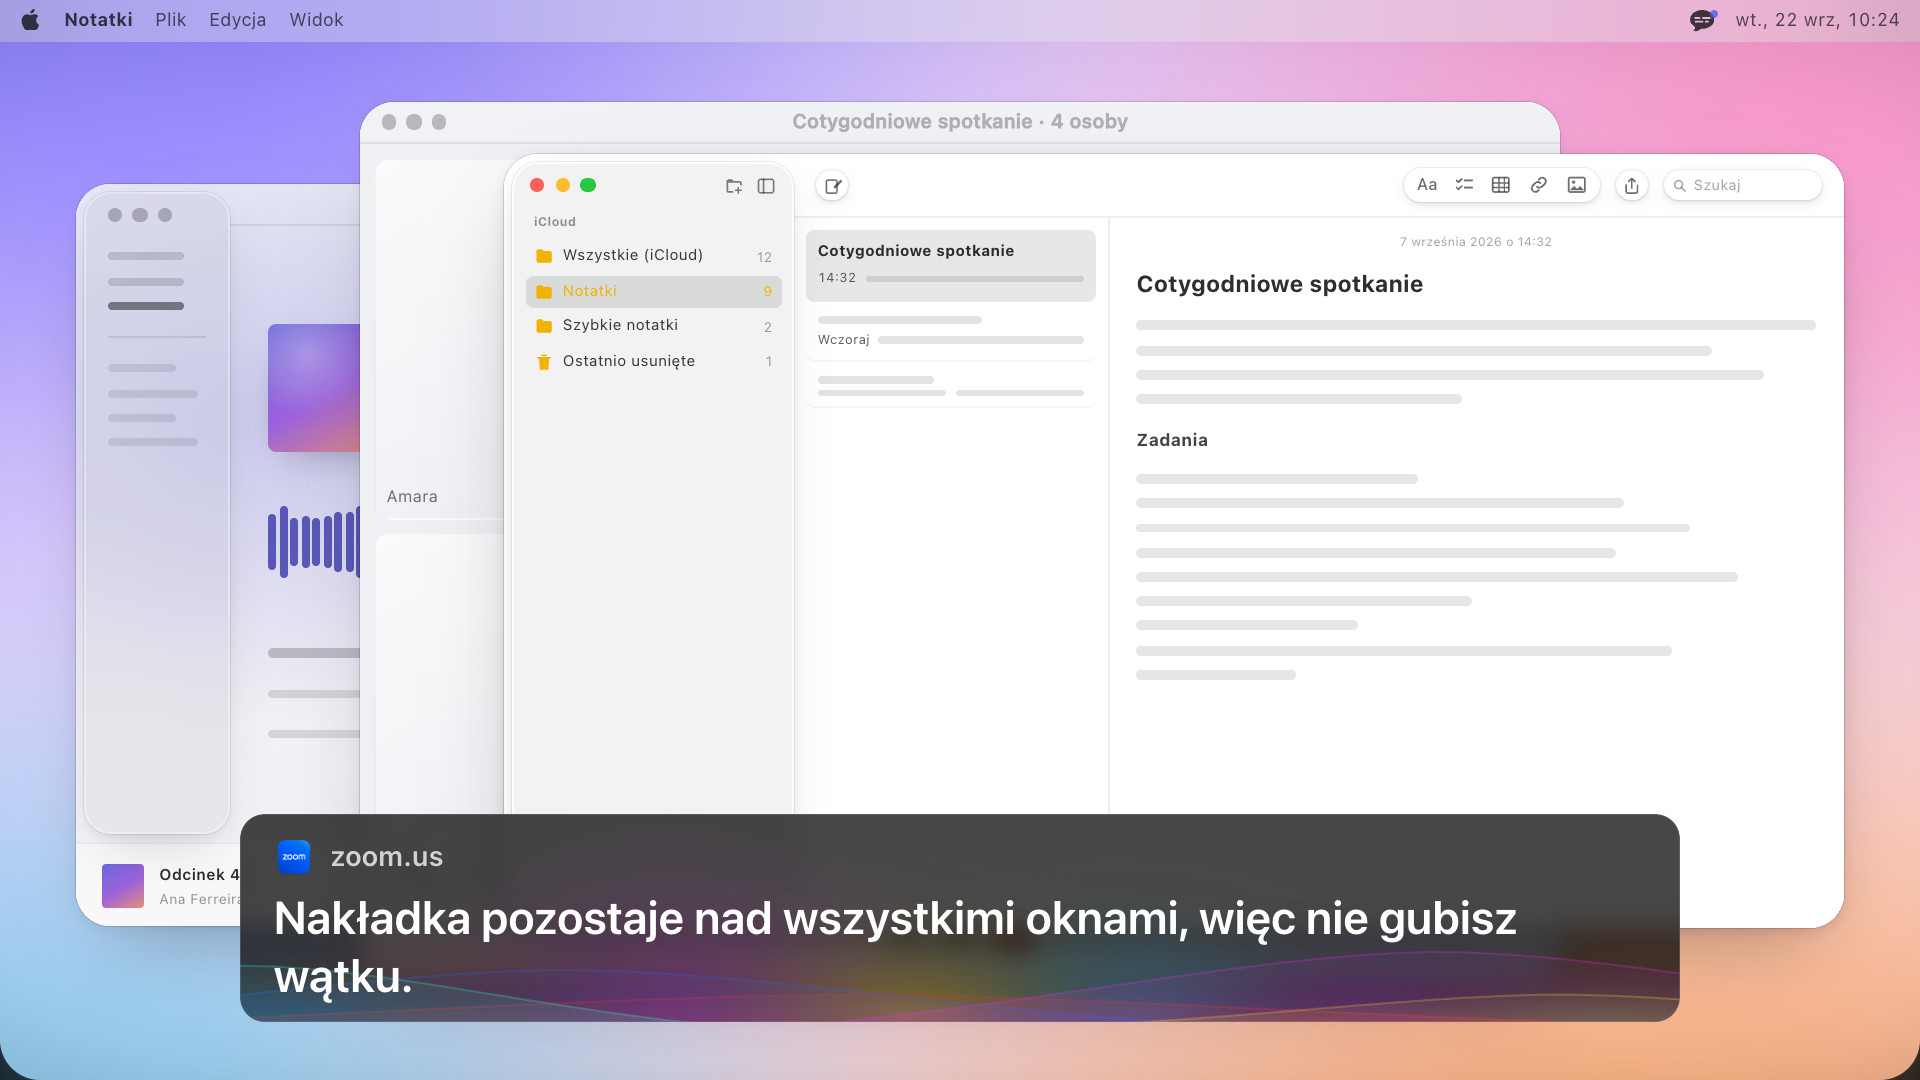Click the Szukaj search field

[1742, 185]
